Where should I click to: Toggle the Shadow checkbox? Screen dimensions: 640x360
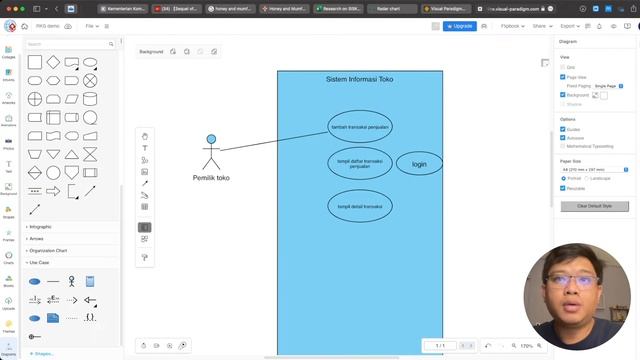point(562,104)
